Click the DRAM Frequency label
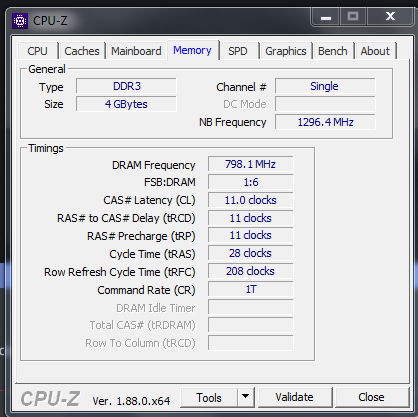Image resolution: width=418 pixels, height=417 pixels. pos(154,165)
